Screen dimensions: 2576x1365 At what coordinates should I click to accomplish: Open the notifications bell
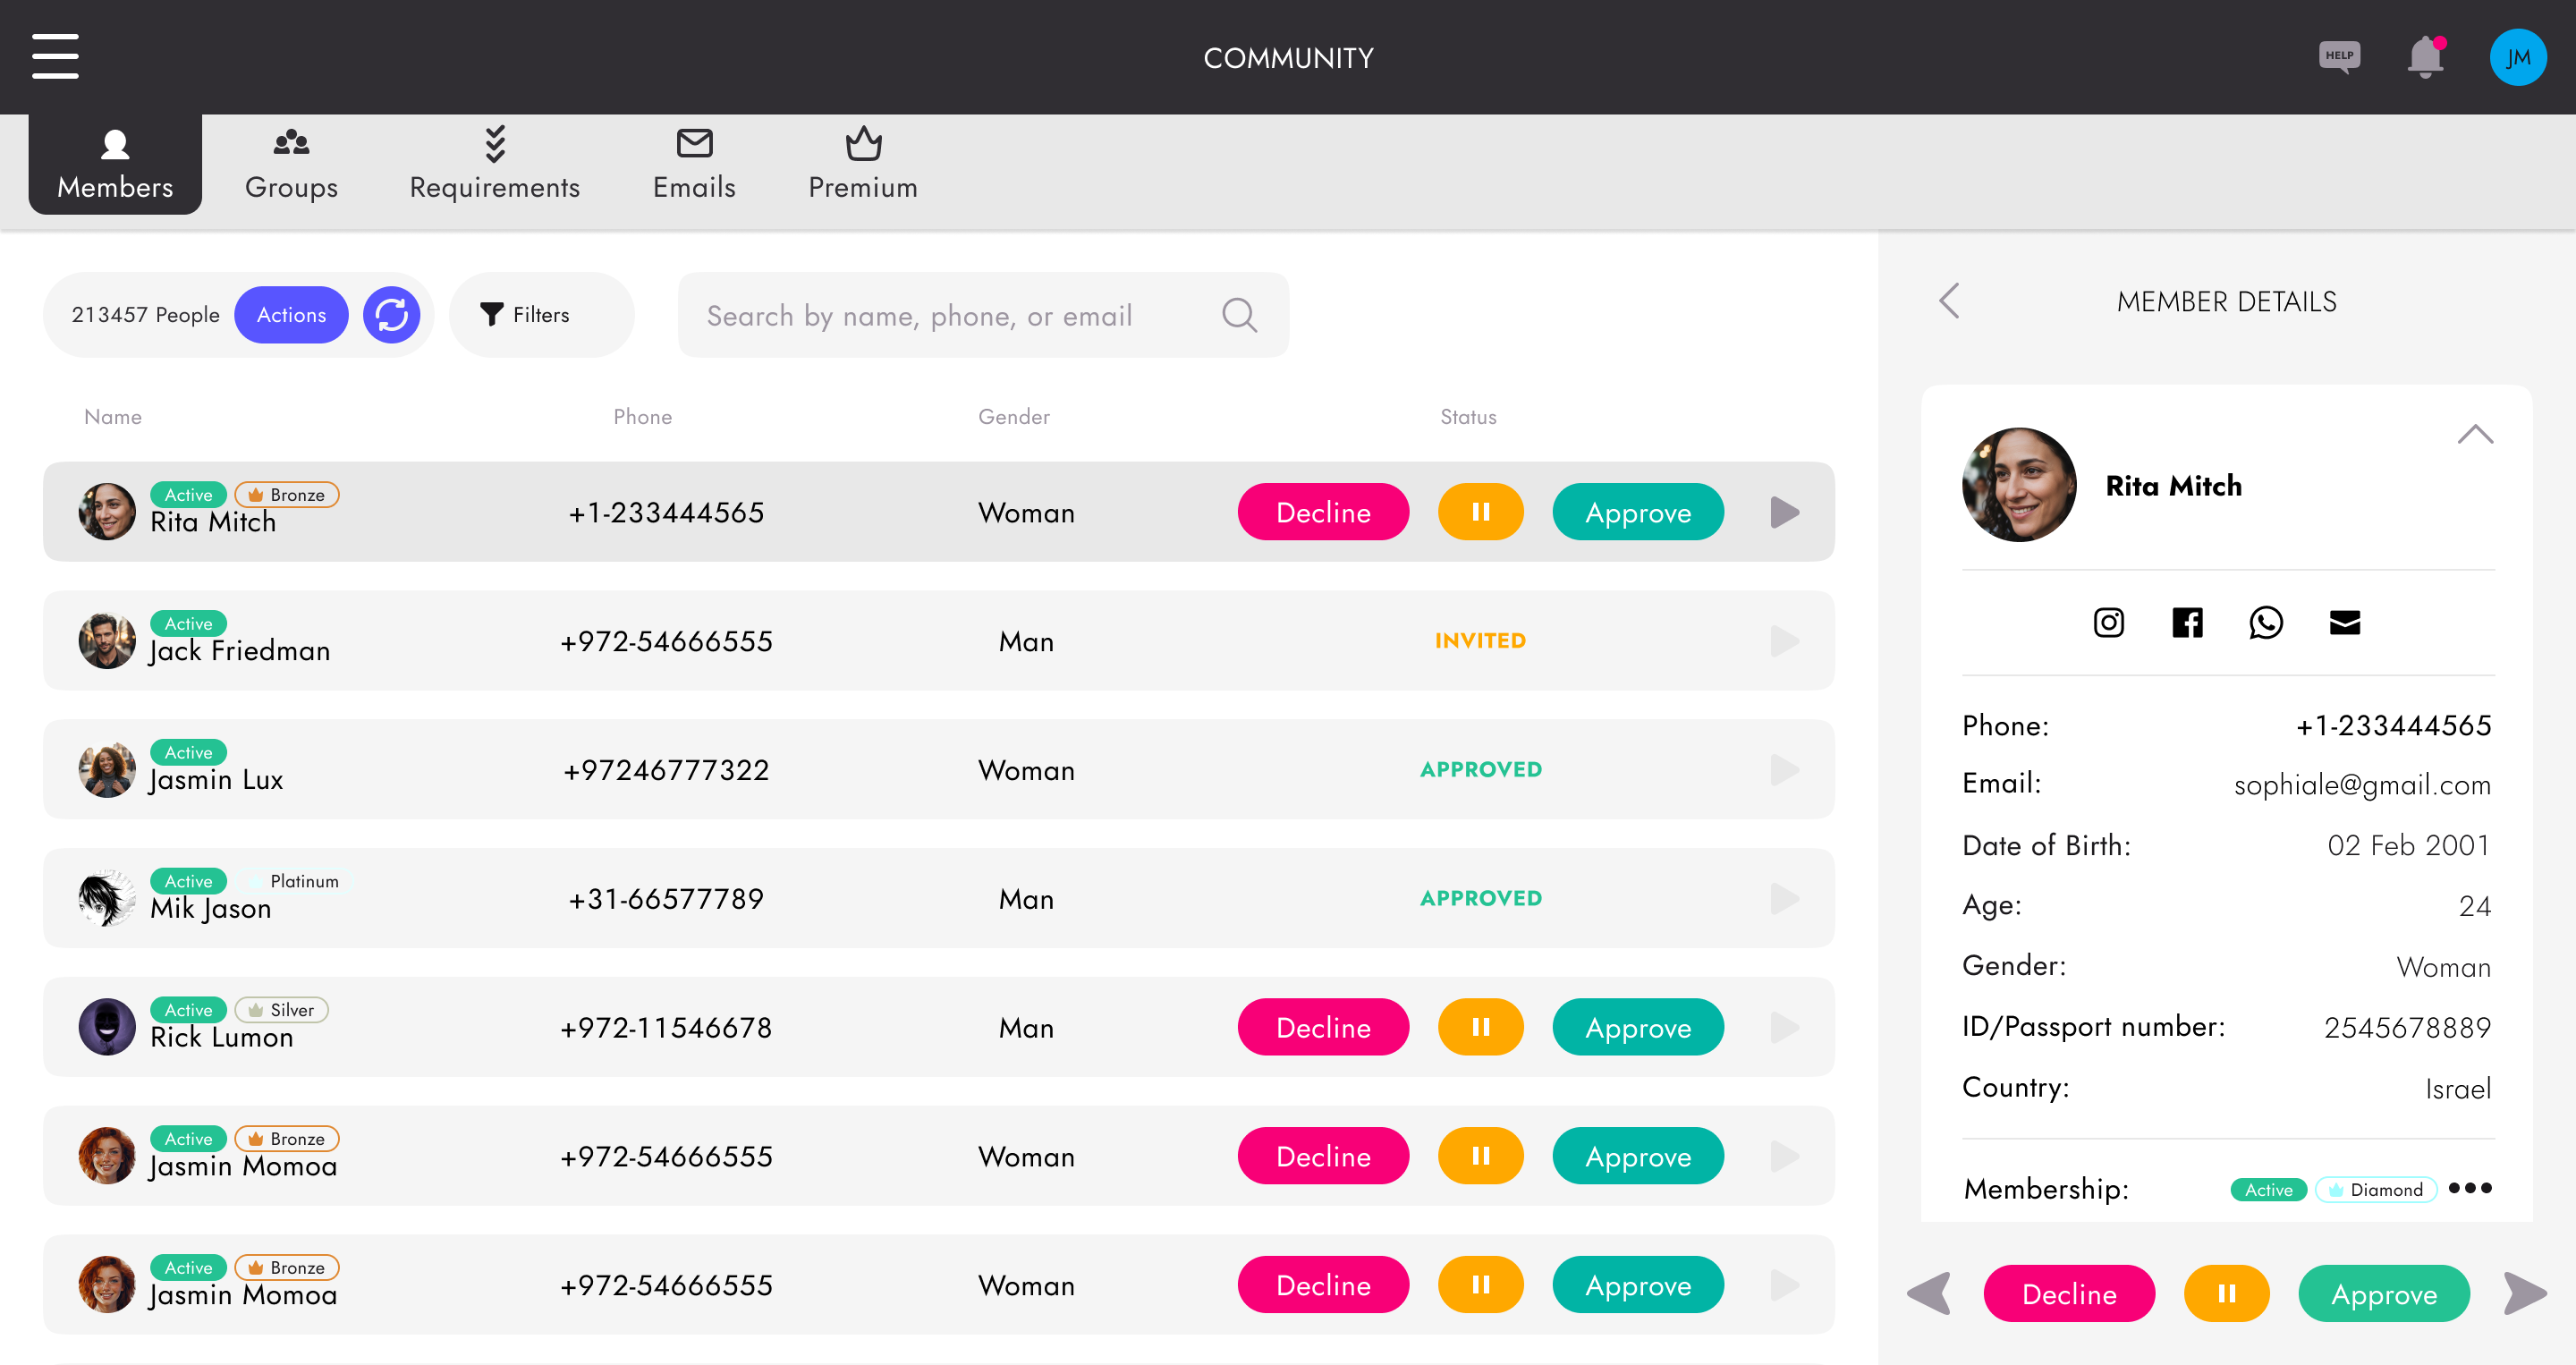(x=2425, y=57)
